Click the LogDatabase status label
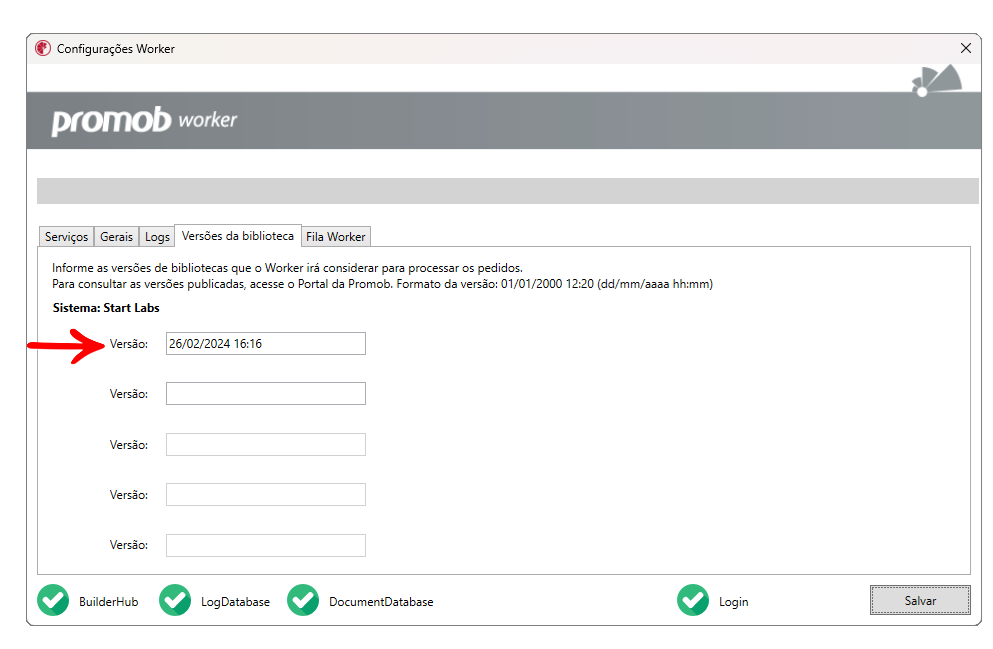Viewport: 993px width, 649px height. point(235,602)
